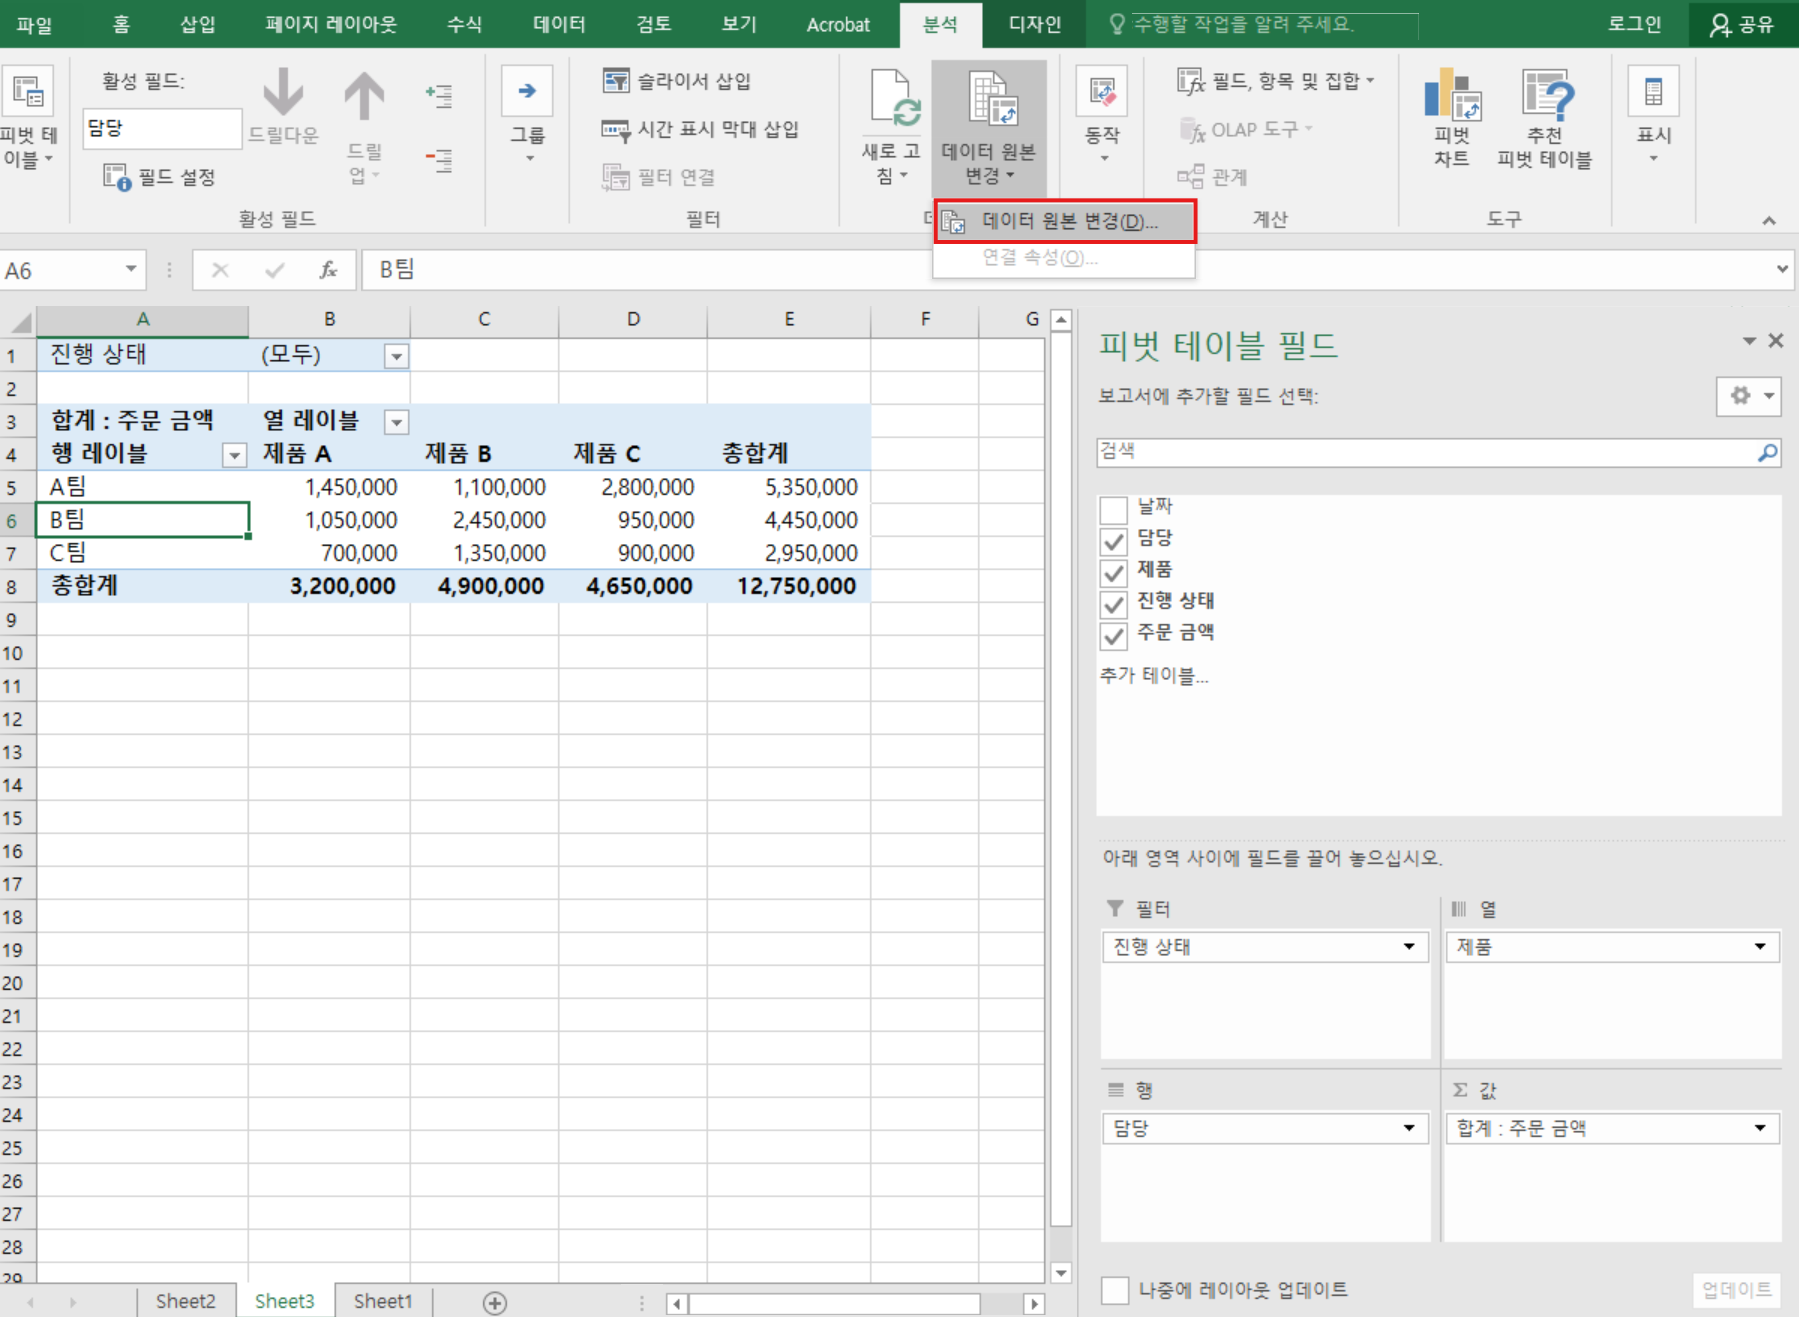Switch to the Sheet1 worksheet tab
The width and height of the screenshot is (1799, 1317).
point(382,1301)
